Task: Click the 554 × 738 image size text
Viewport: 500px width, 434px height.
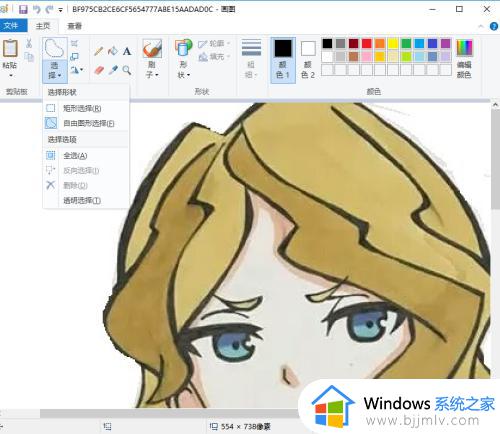Action: pyautogui.click(x=246, y=426)
